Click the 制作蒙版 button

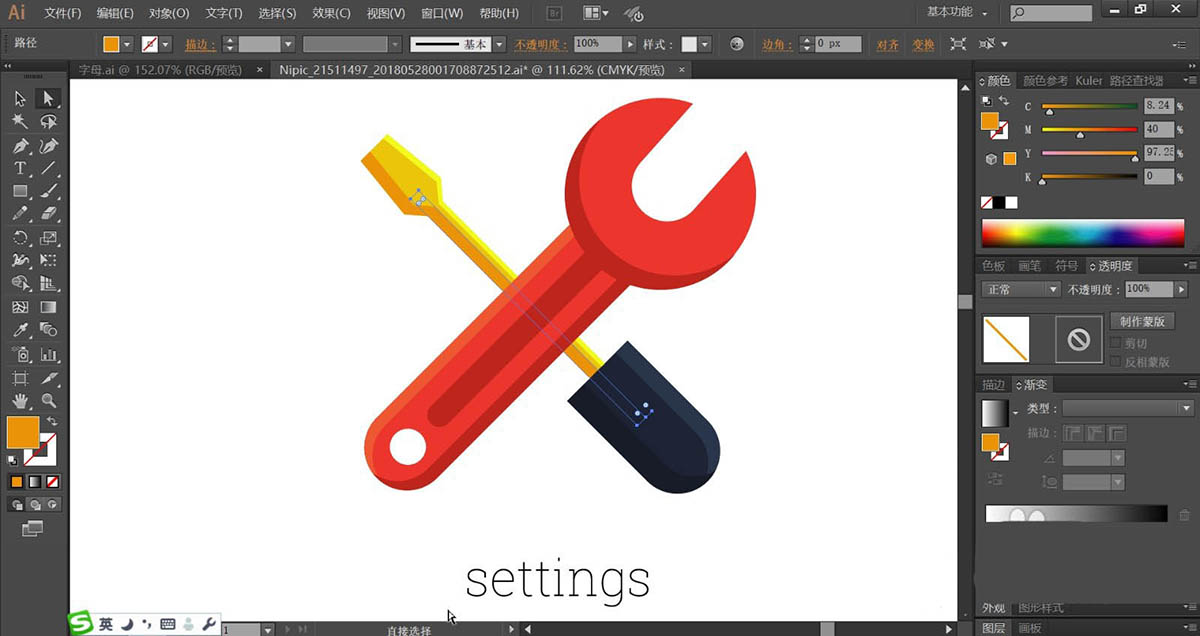pyautogui.click(x=1141, y=322)
